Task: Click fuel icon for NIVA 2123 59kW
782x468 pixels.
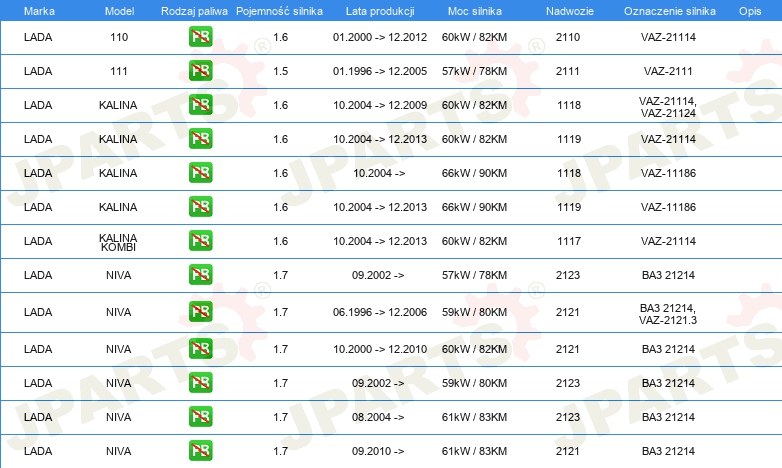Action: (x=200, y=383)
